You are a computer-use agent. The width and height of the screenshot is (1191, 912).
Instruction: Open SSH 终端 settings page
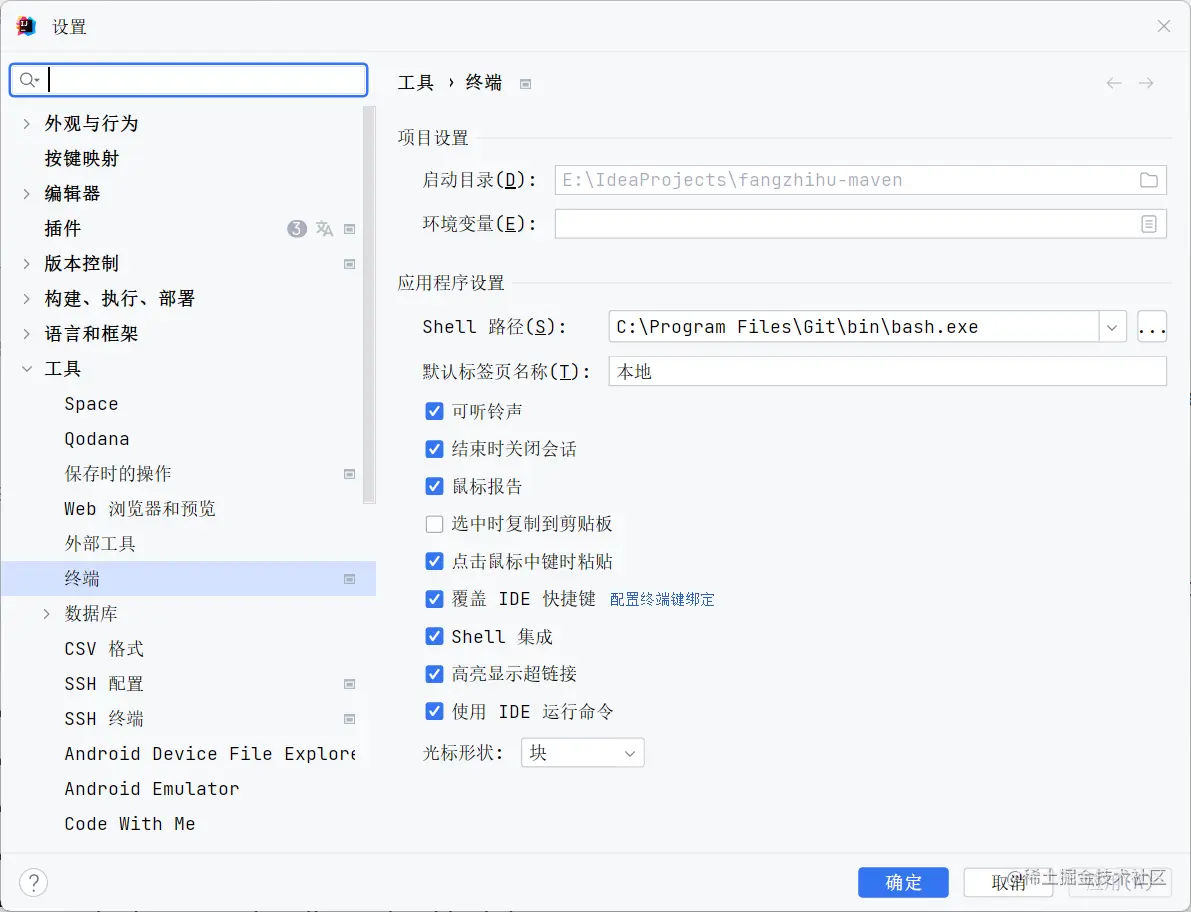coord(104,719)
